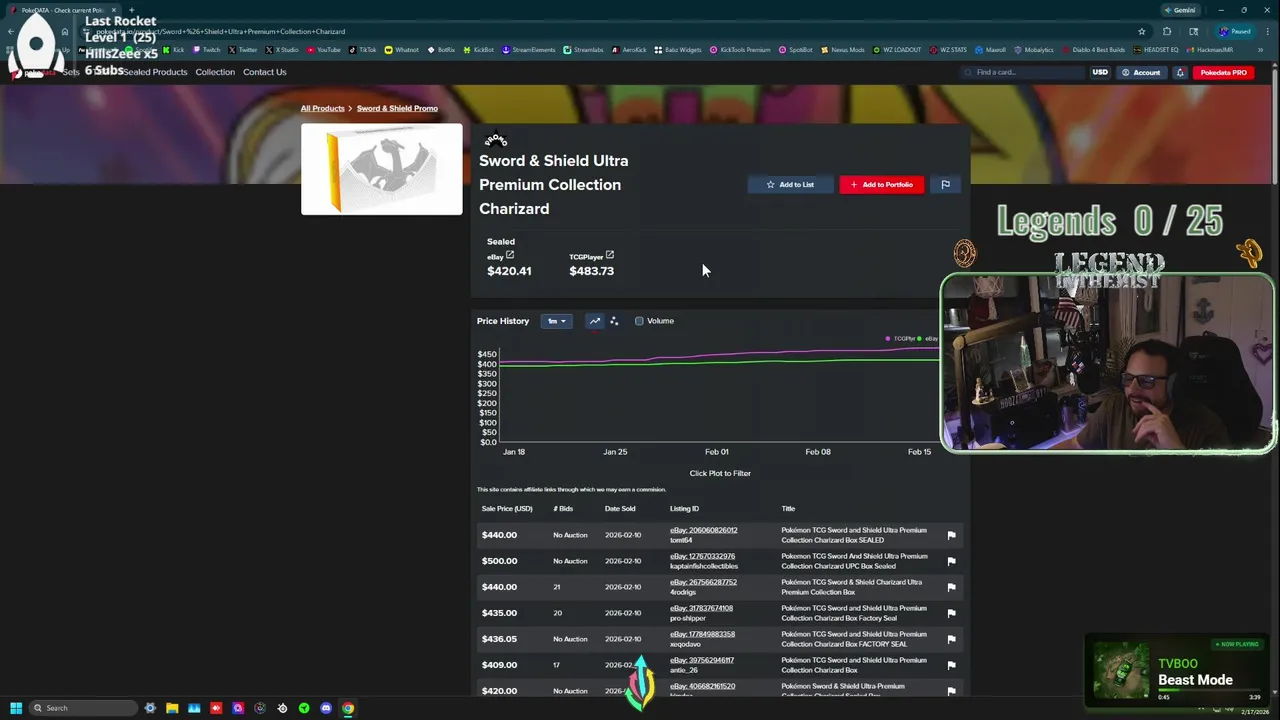Click the report flag icon beside Add to Portfolio
This screenshot has width=1280, height=720.
click(945, 184)
